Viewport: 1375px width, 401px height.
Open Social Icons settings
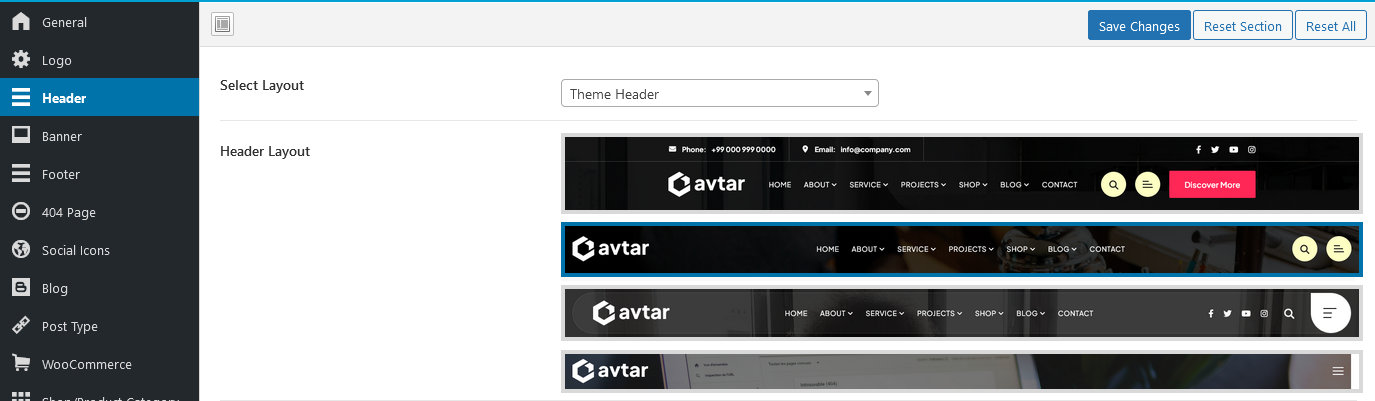(100, 250)
